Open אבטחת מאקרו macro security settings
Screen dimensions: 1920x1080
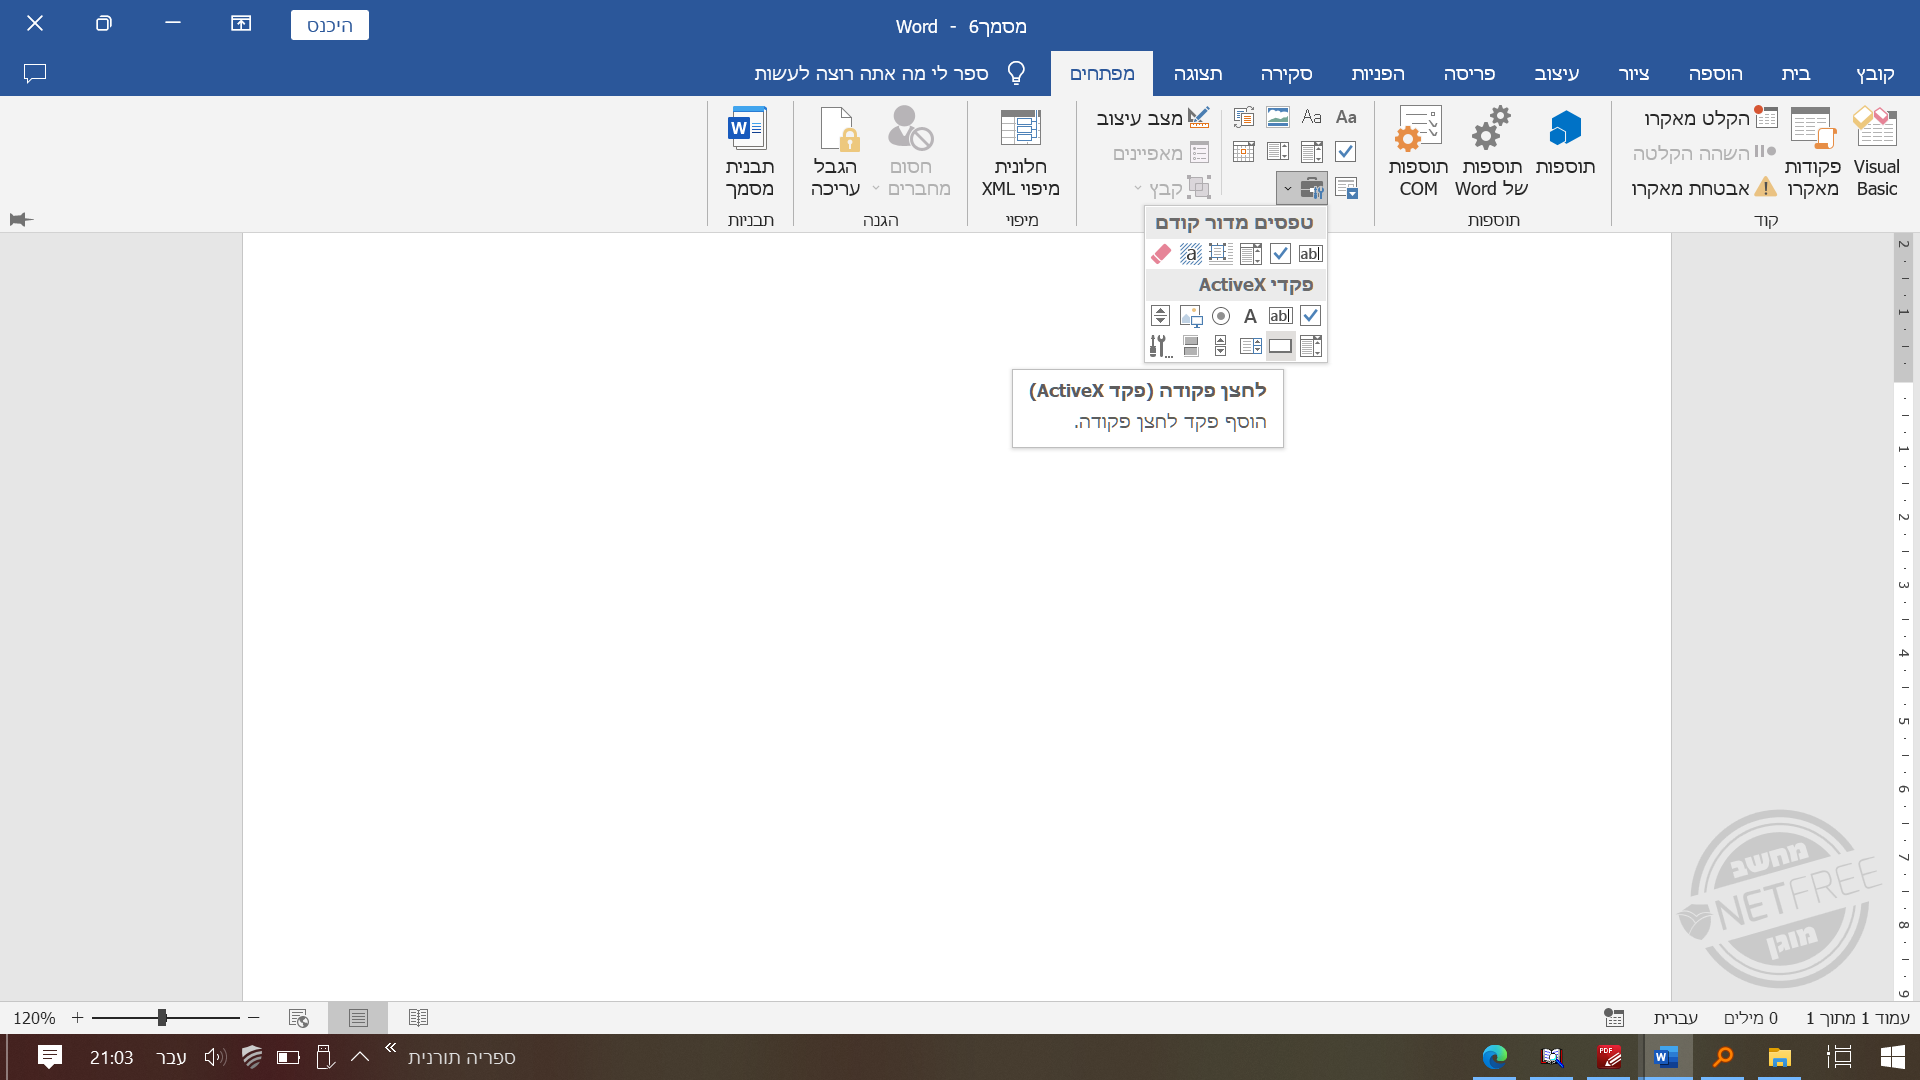coord(1704,188)
